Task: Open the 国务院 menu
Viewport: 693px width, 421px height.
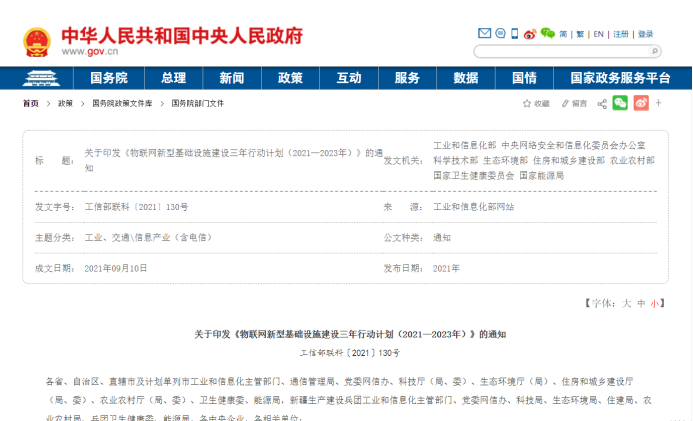Action: (x=109, y=78)
